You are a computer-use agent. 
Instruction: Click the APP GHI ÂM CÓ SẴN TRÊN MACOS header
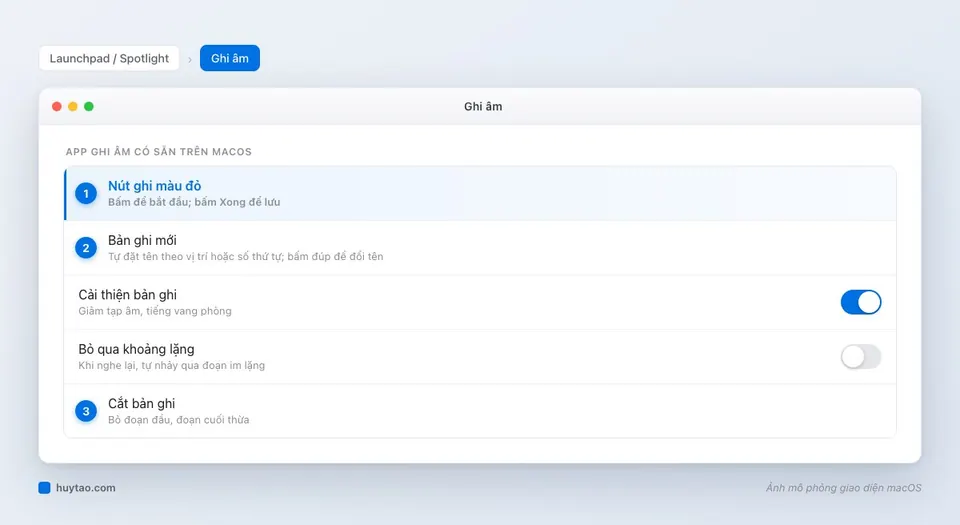coord(159,152)
